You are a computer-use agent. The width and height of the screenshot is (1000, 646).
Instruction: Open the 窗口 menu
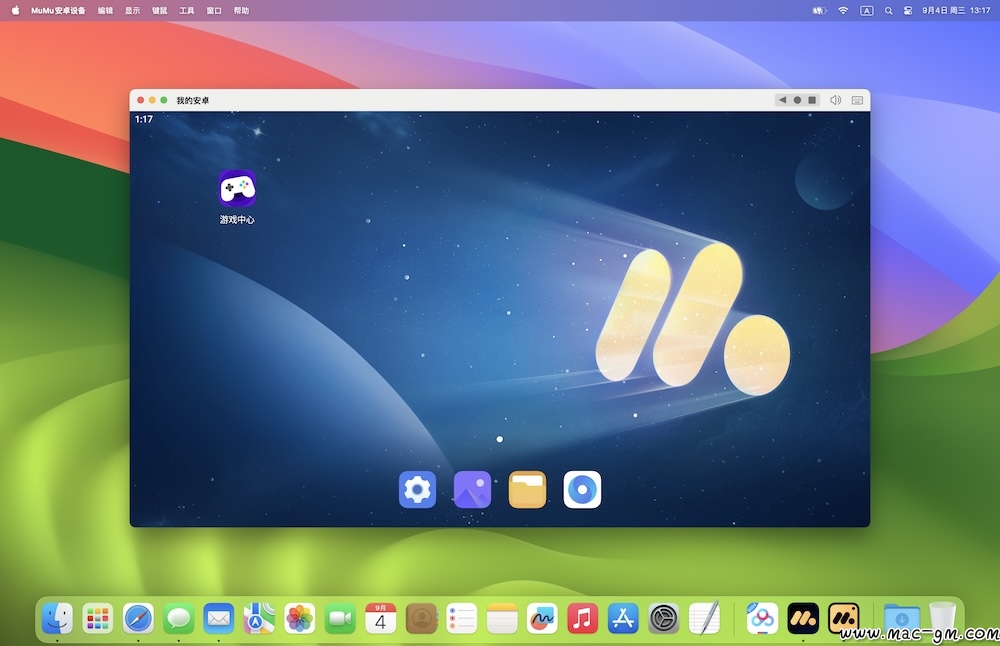coord(214,11)
